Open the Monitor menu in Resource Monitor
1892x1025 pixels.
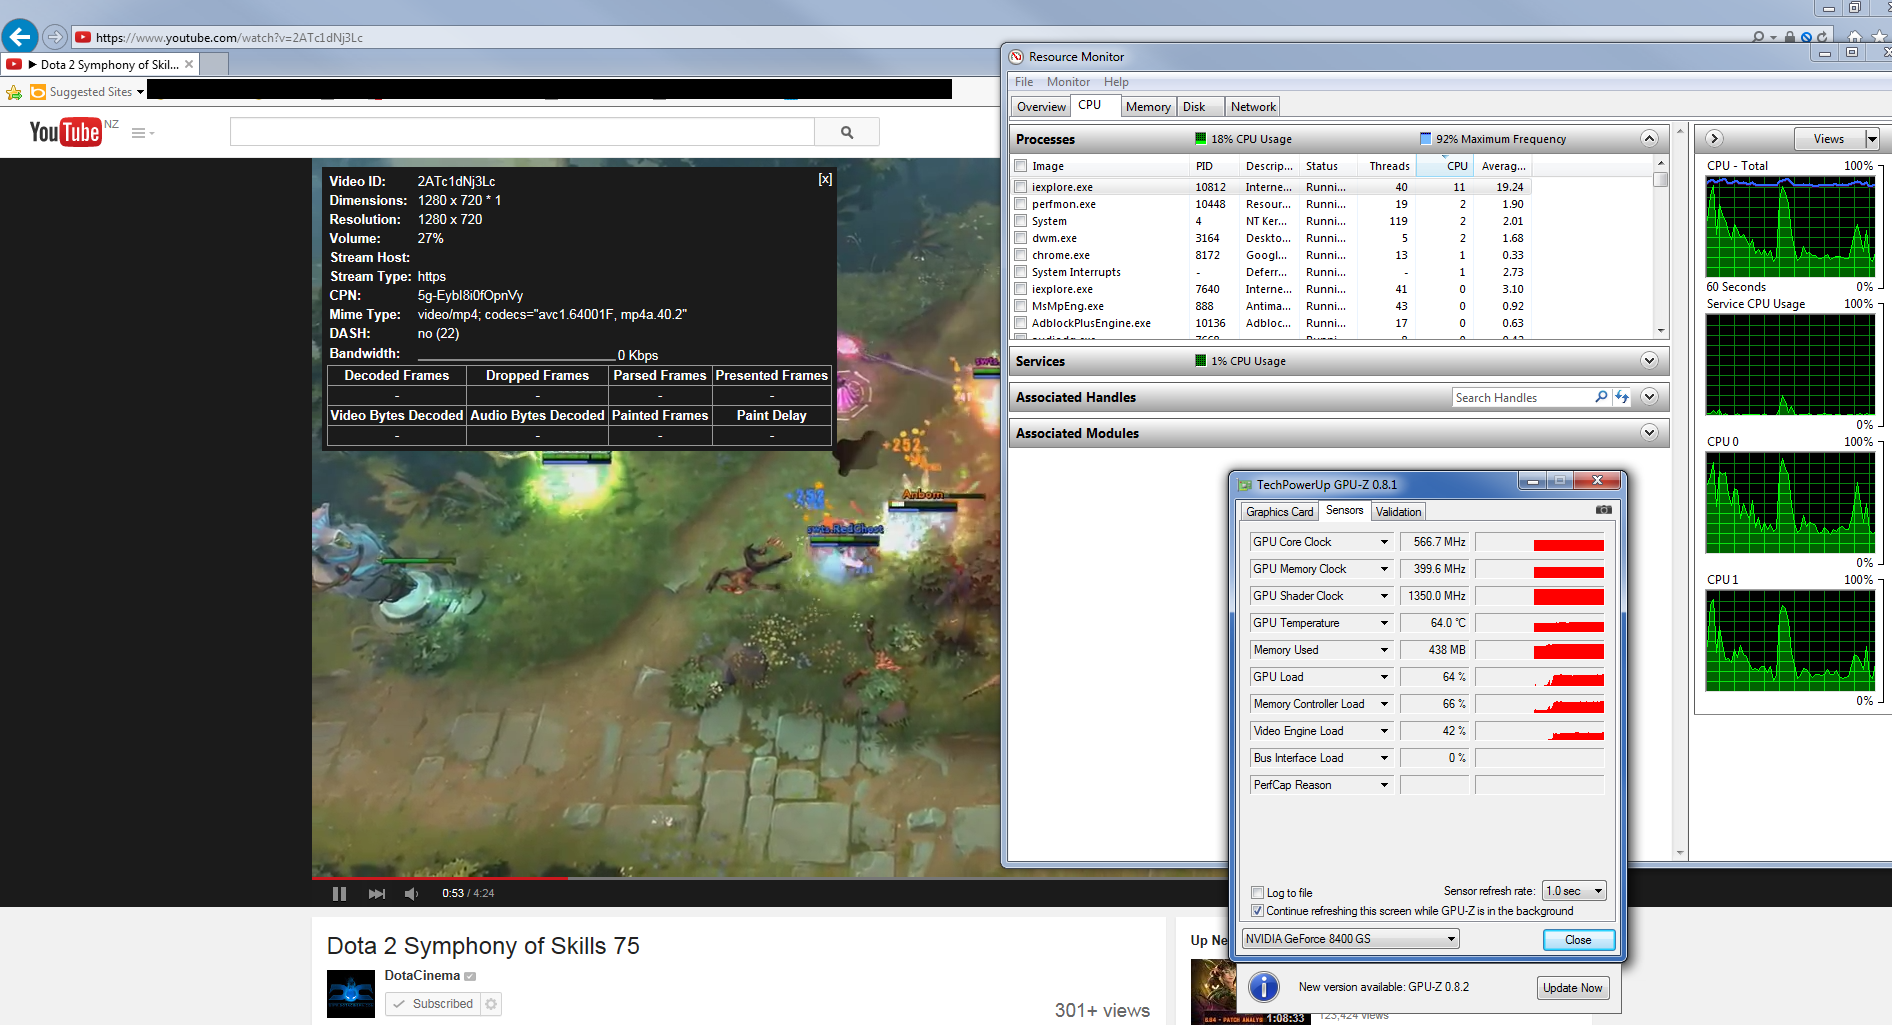(1068, 82)
